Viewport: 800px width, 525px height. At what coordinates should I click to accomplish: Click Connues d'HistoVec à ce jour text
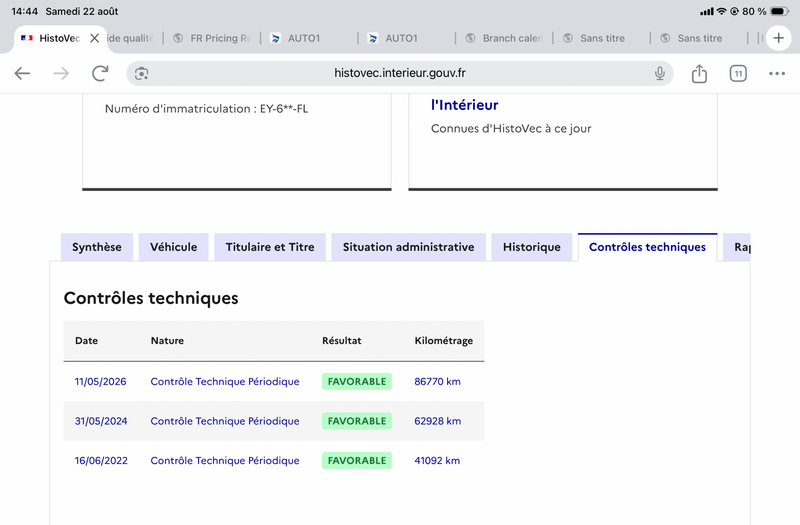(511, 129)
